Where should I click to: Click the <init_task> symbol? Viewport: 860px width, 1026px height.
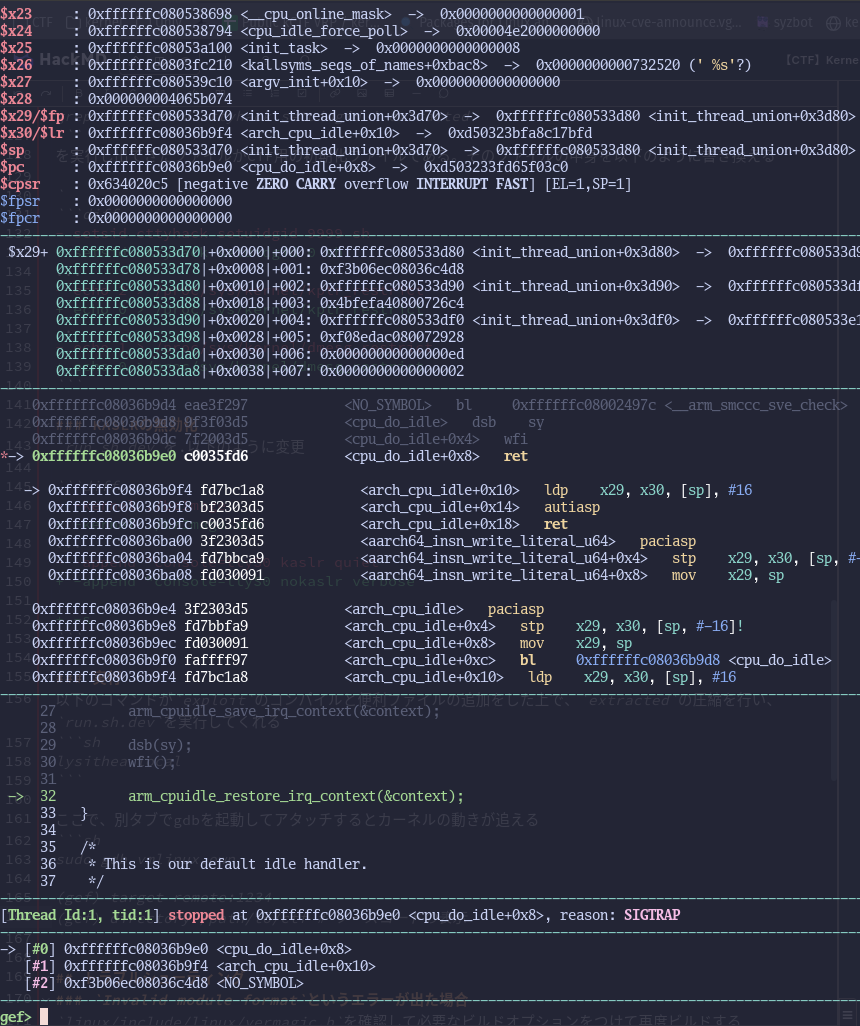pos(284,48)
